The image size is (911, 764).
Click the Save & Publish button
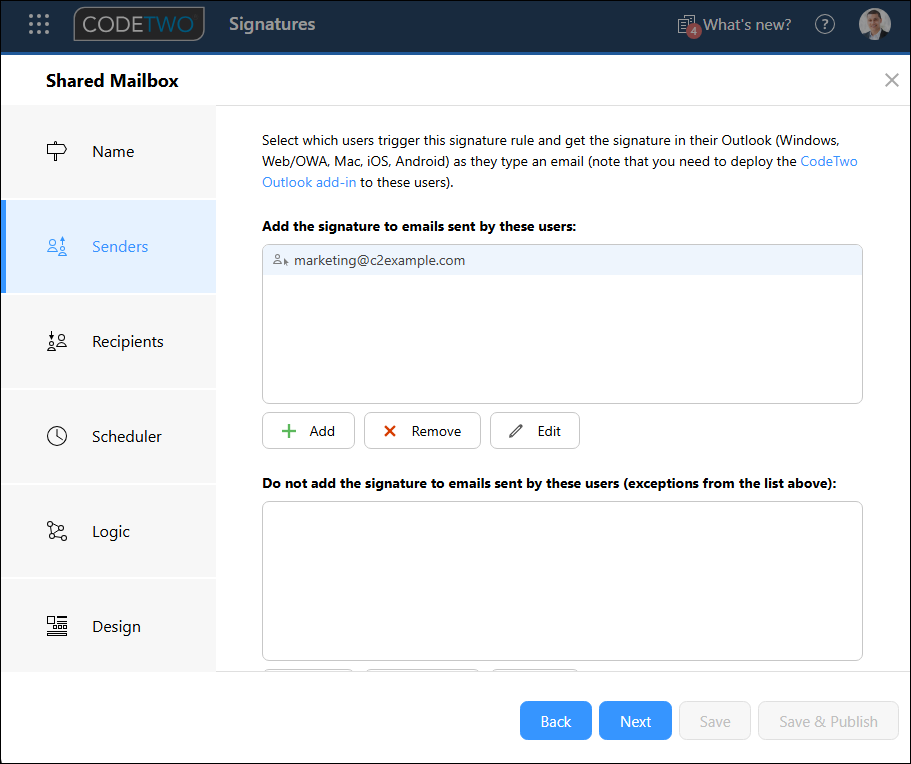click(x=828, y=721)
